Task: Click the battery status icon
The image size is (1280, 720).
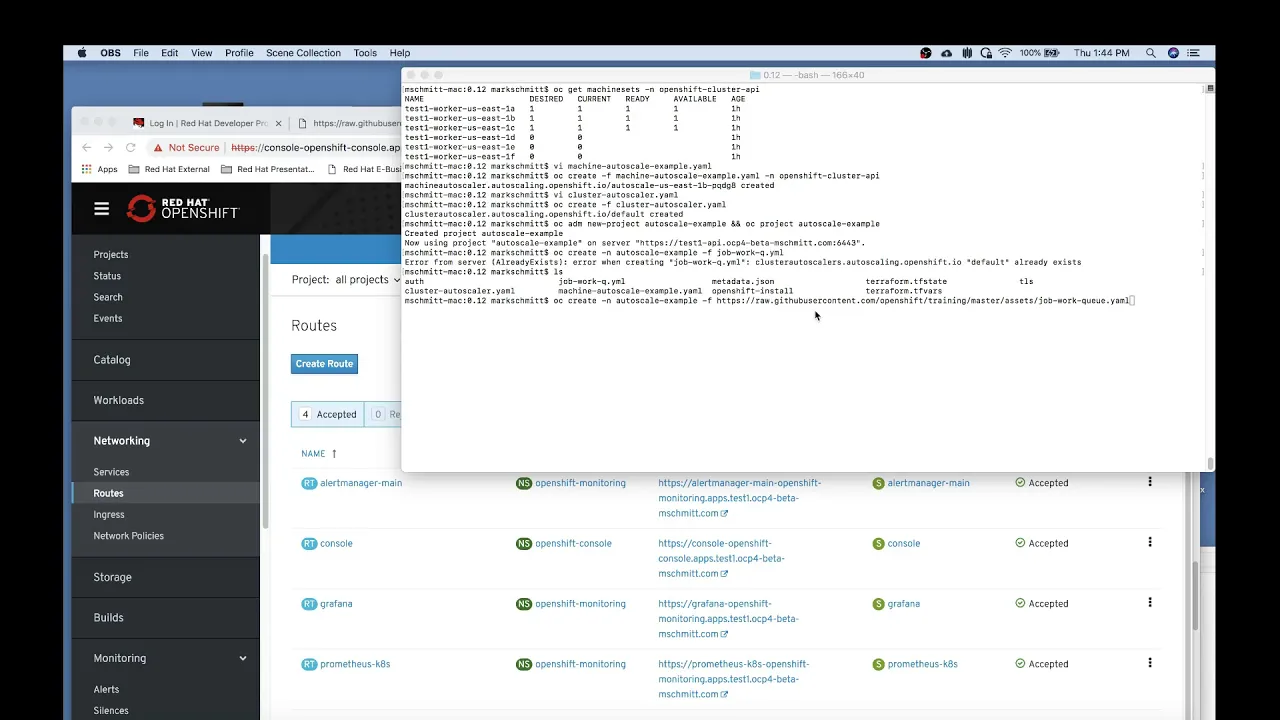Action: [1053, 53]
